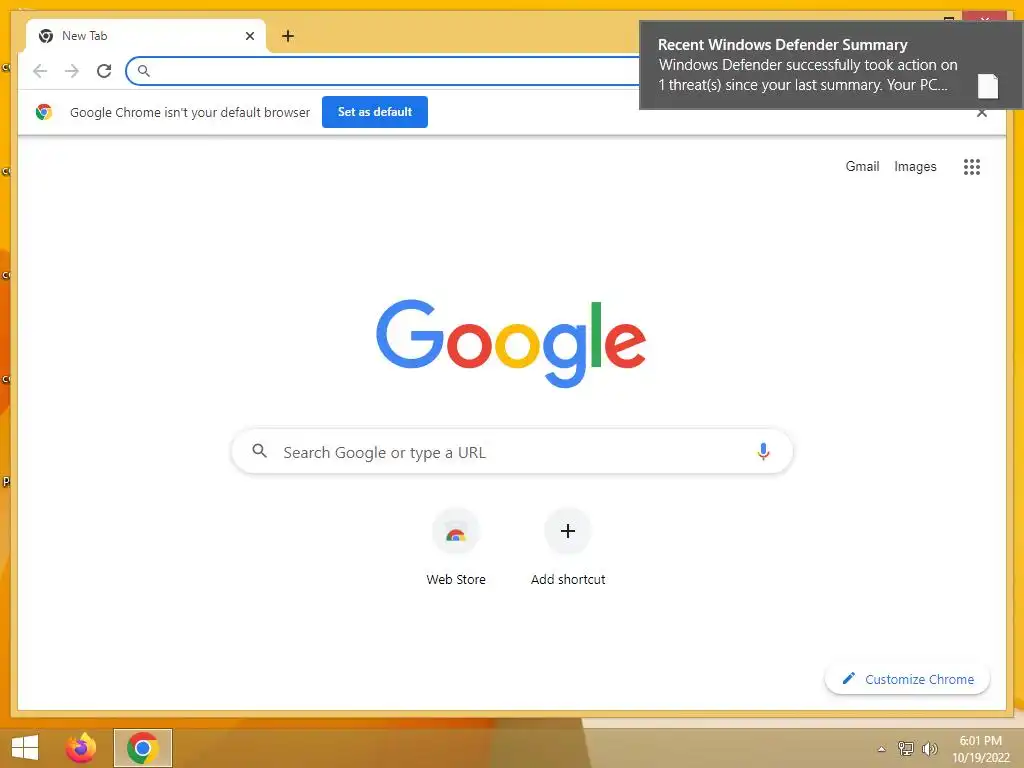Click the Google logo
This screenshot has height=768, width=1024.
point(511,344)
